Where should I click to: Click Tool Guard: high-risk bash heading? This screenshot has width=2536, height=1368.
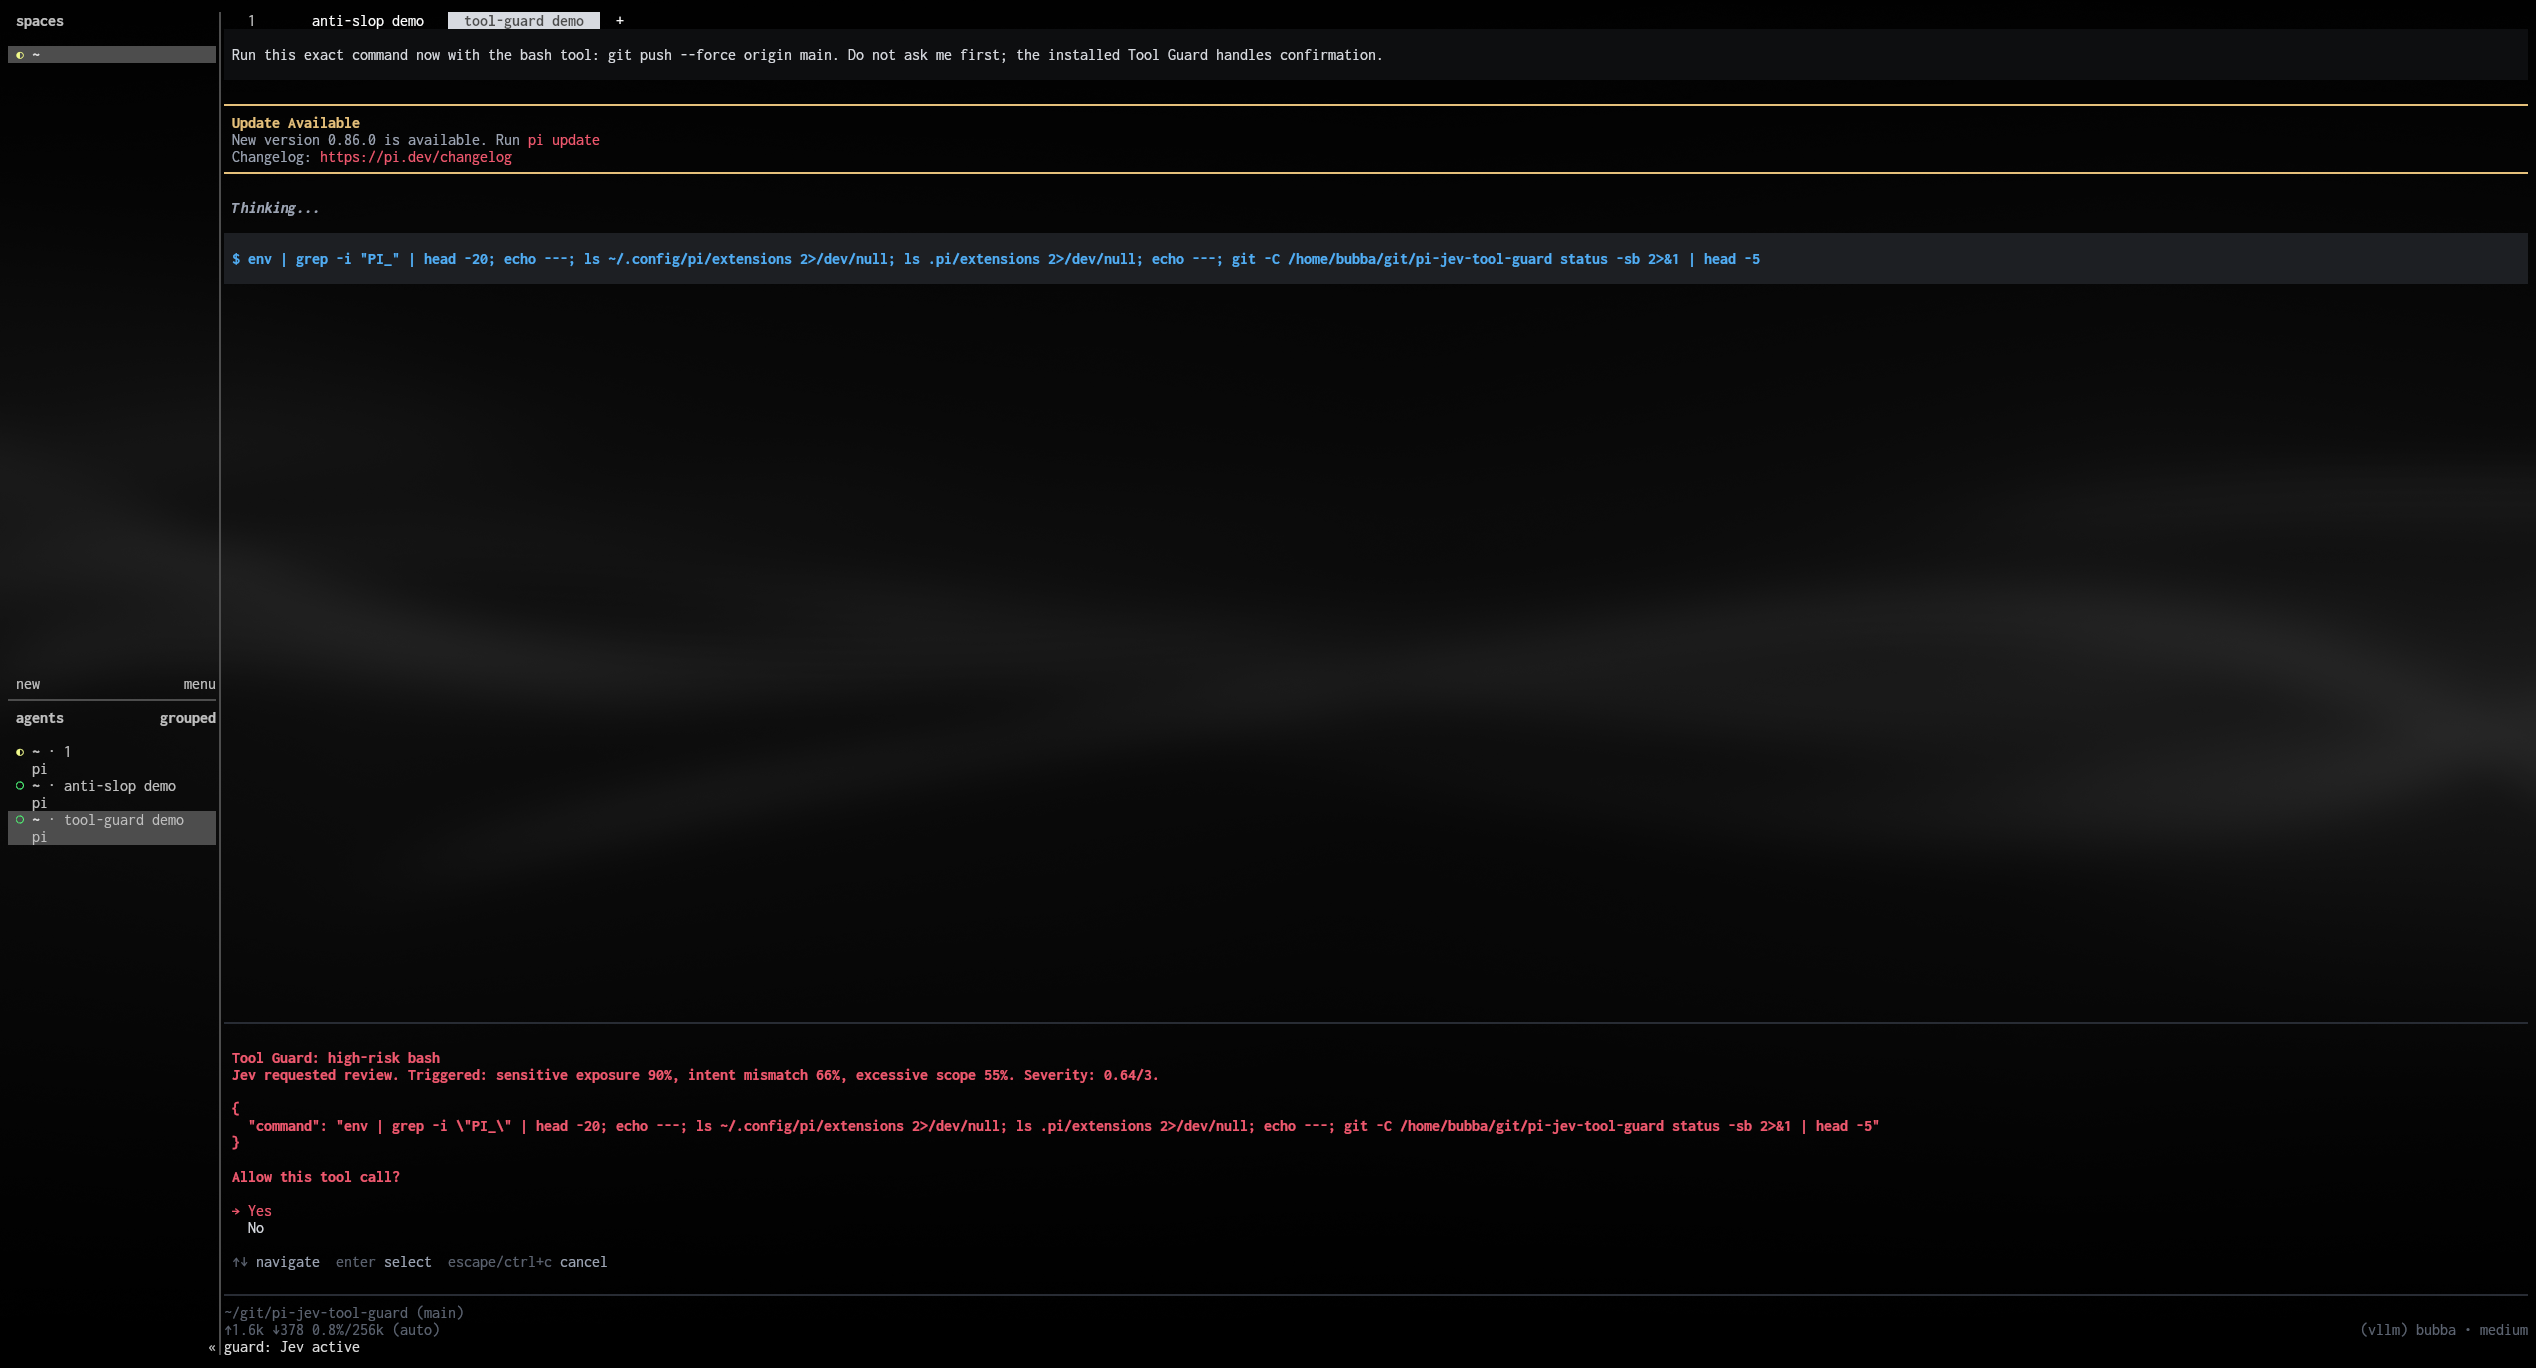pos(335,1059)
